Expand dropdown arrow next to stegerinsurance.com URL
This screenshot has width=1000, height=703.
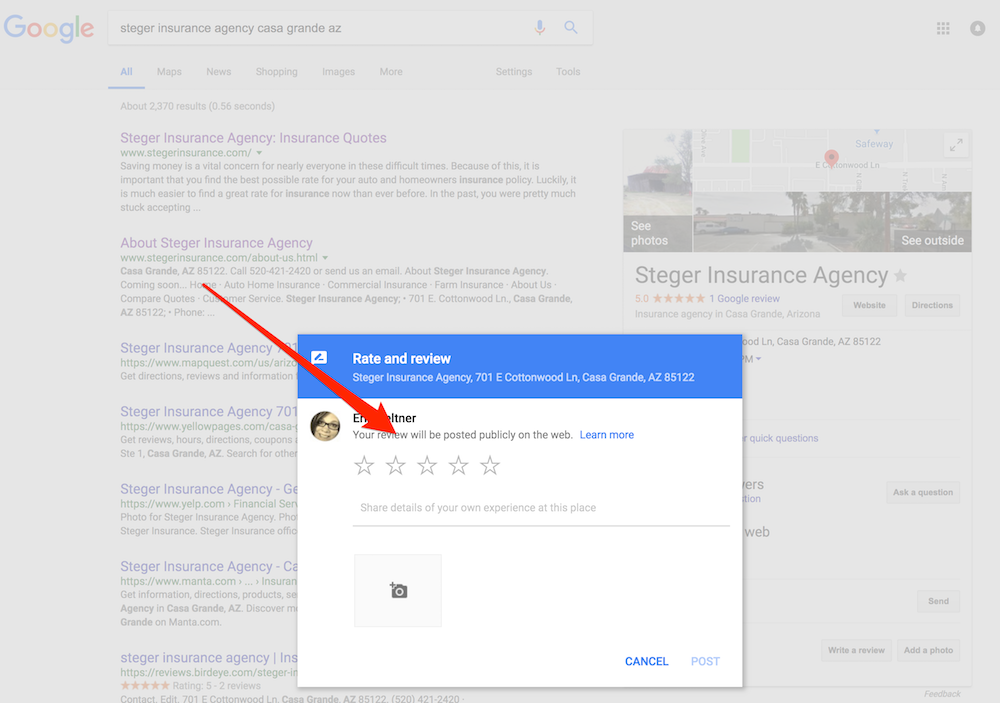click(259, 153)
